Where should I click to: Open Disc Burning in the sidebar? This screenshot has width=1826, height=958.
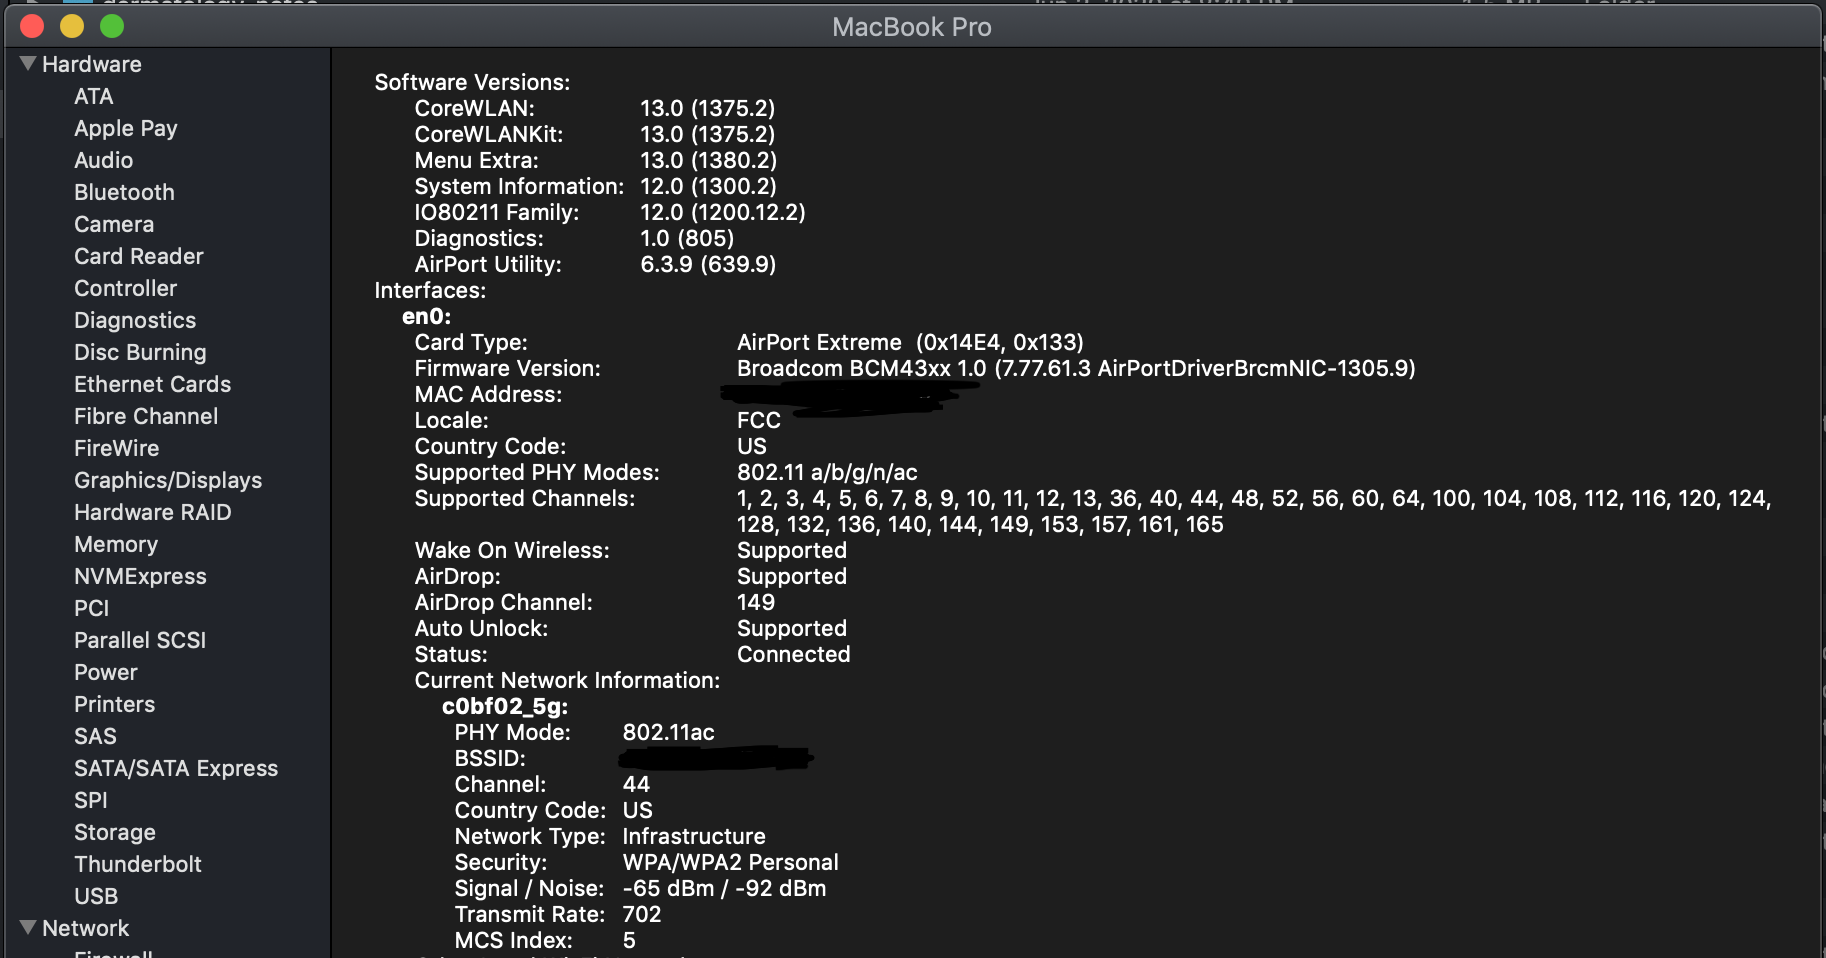[140, 352]
